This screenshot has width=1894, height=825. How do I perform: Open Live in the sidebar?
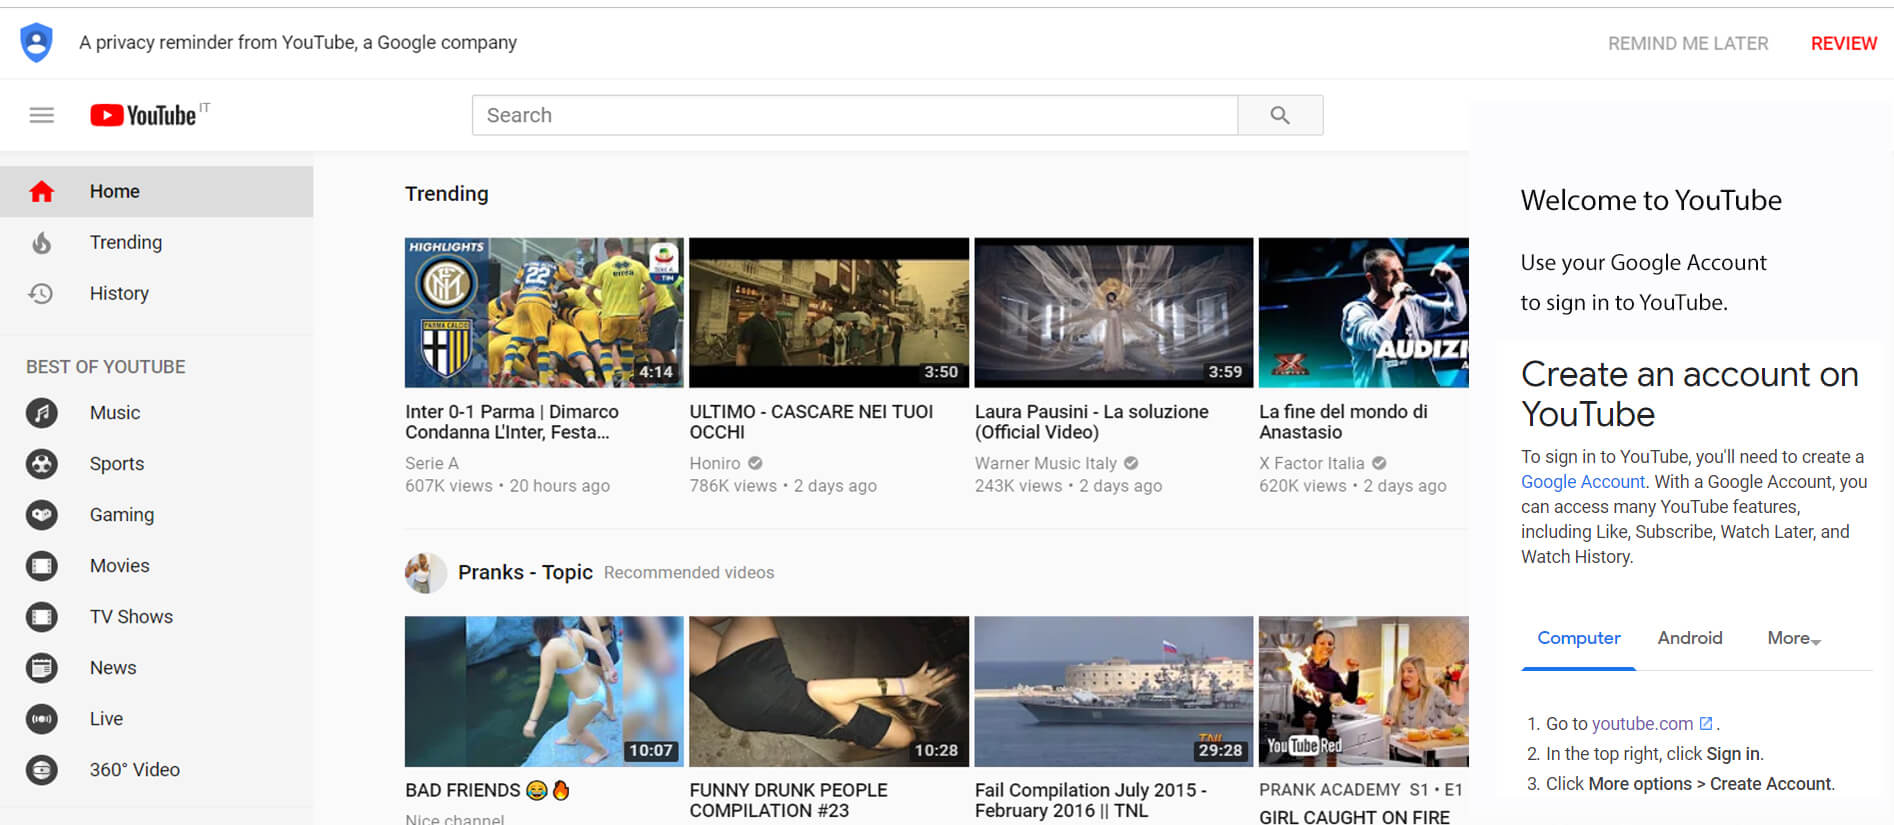(156, 719)
